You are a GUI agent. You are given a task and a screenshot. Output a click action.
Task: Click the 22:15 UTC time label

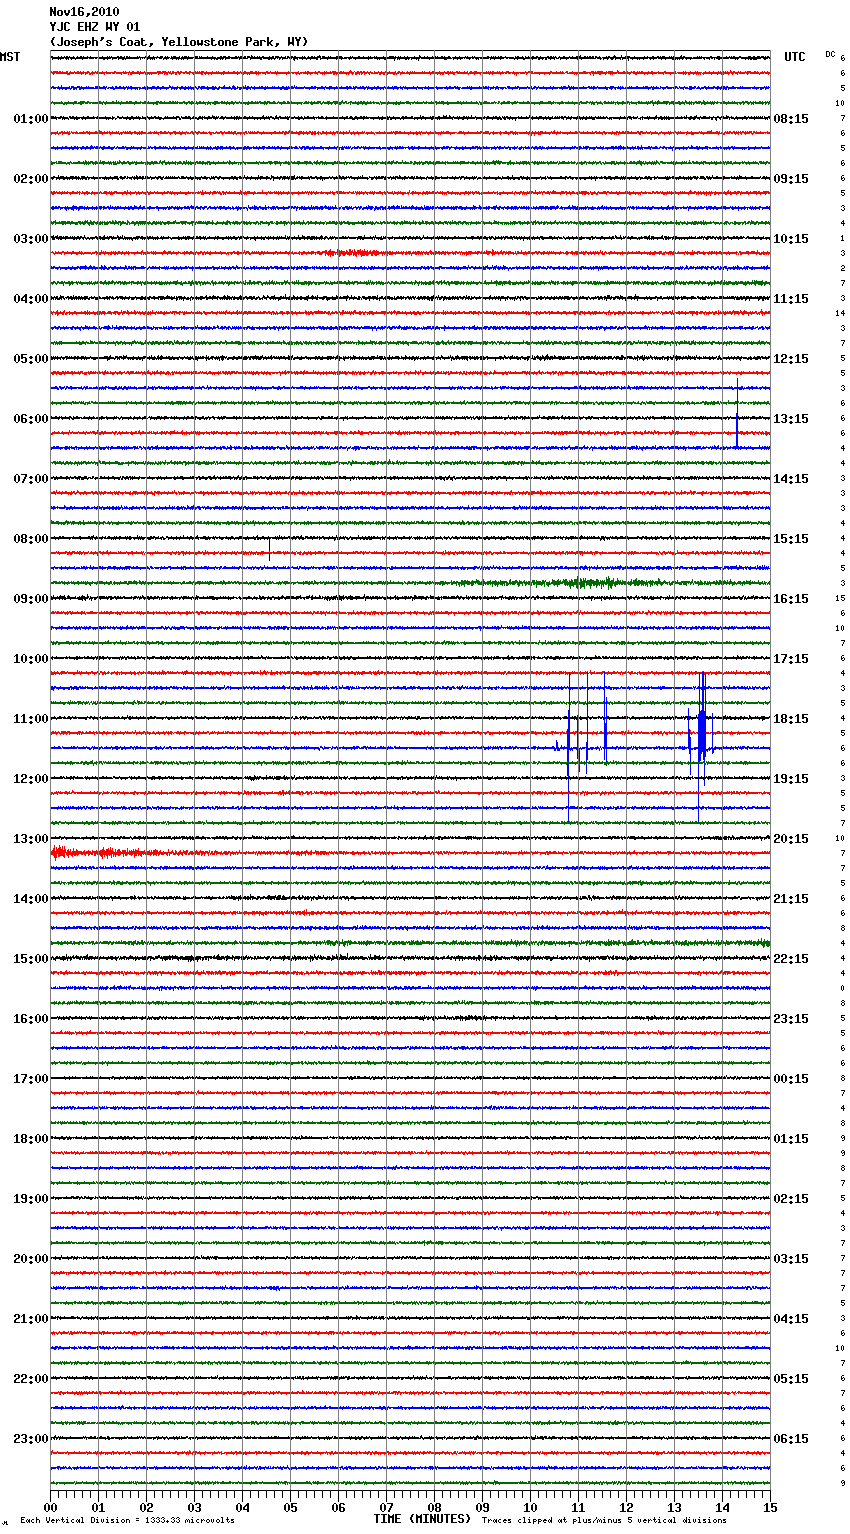pyautogui.click(x=791, y=959)
